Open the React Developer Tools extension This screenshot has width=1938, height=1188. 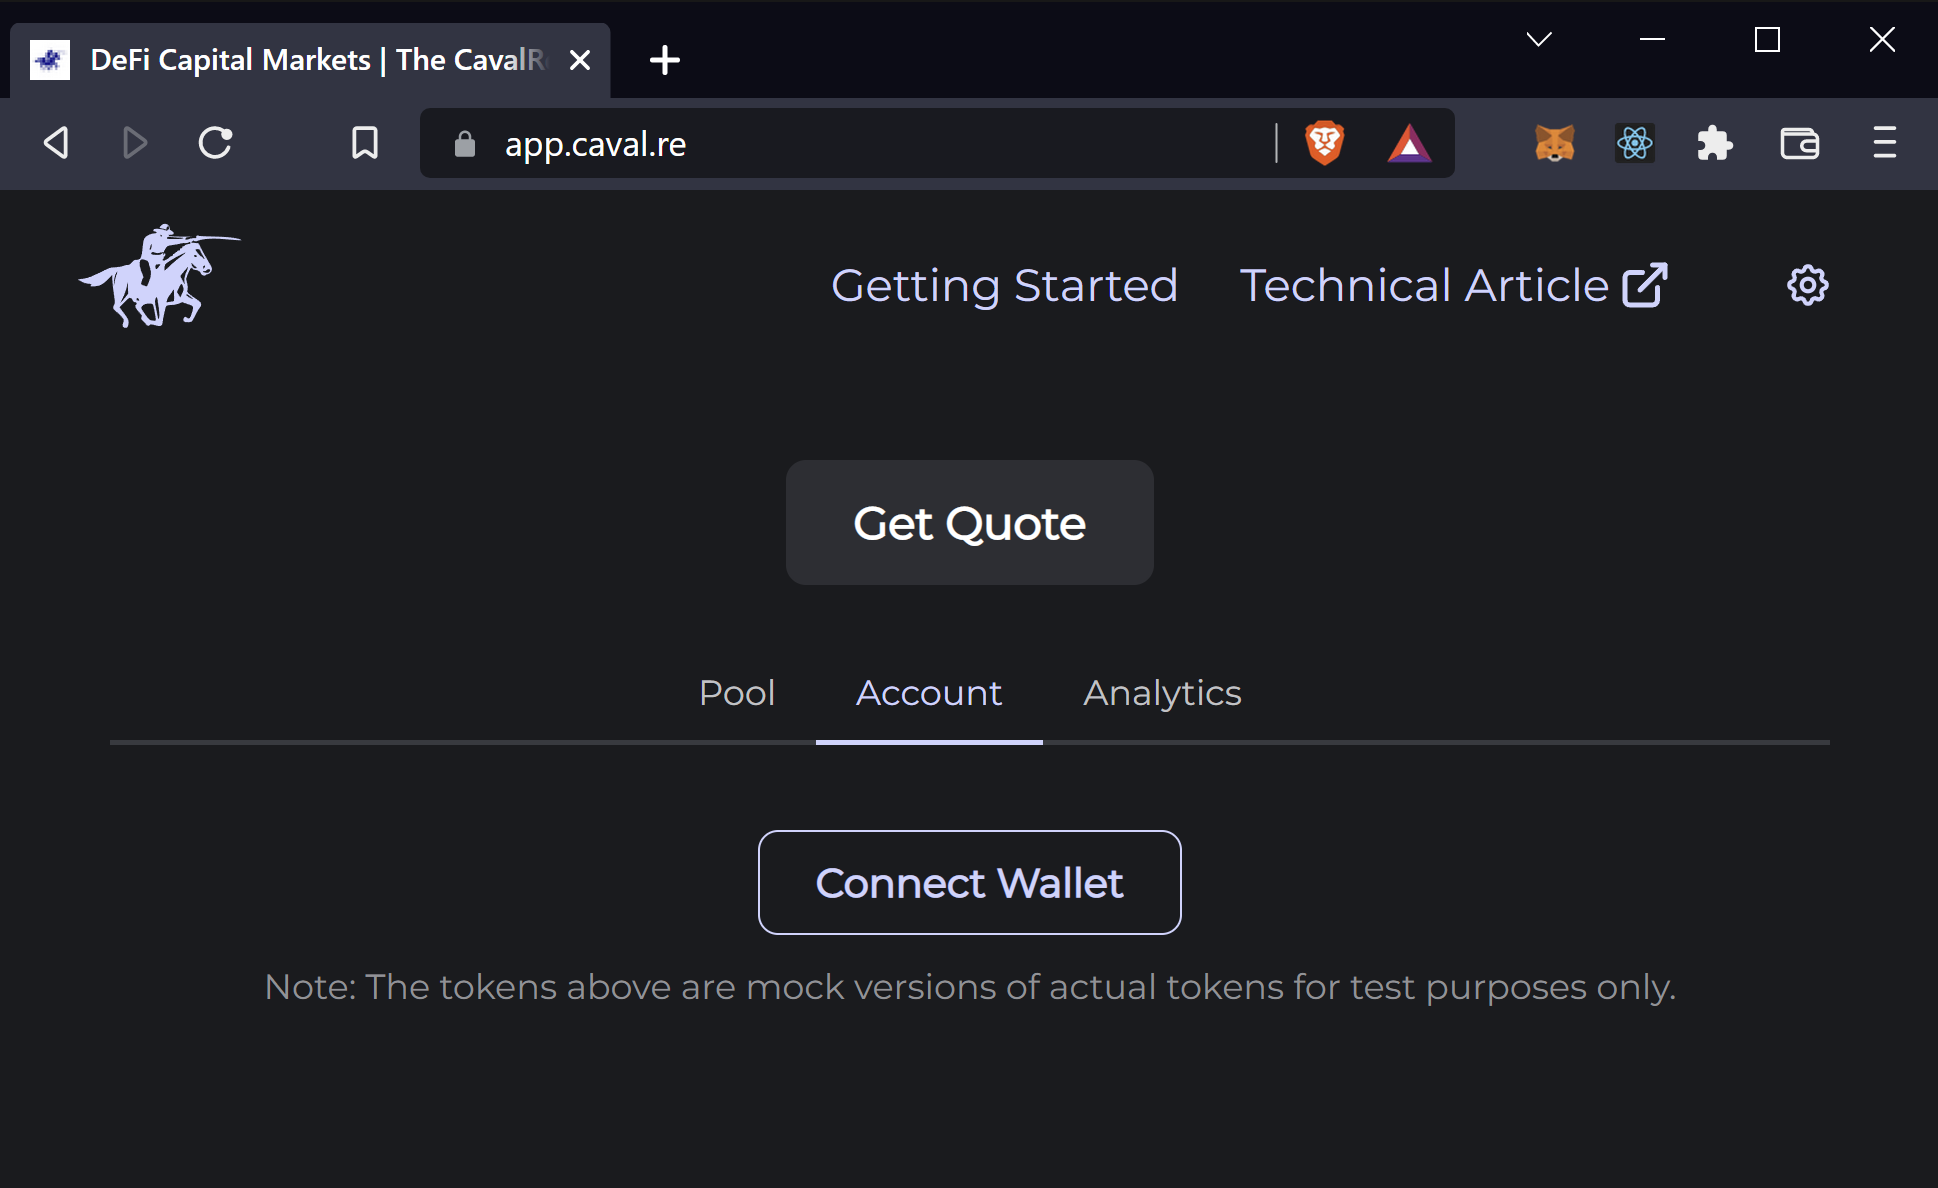[x=1634, y=144]
